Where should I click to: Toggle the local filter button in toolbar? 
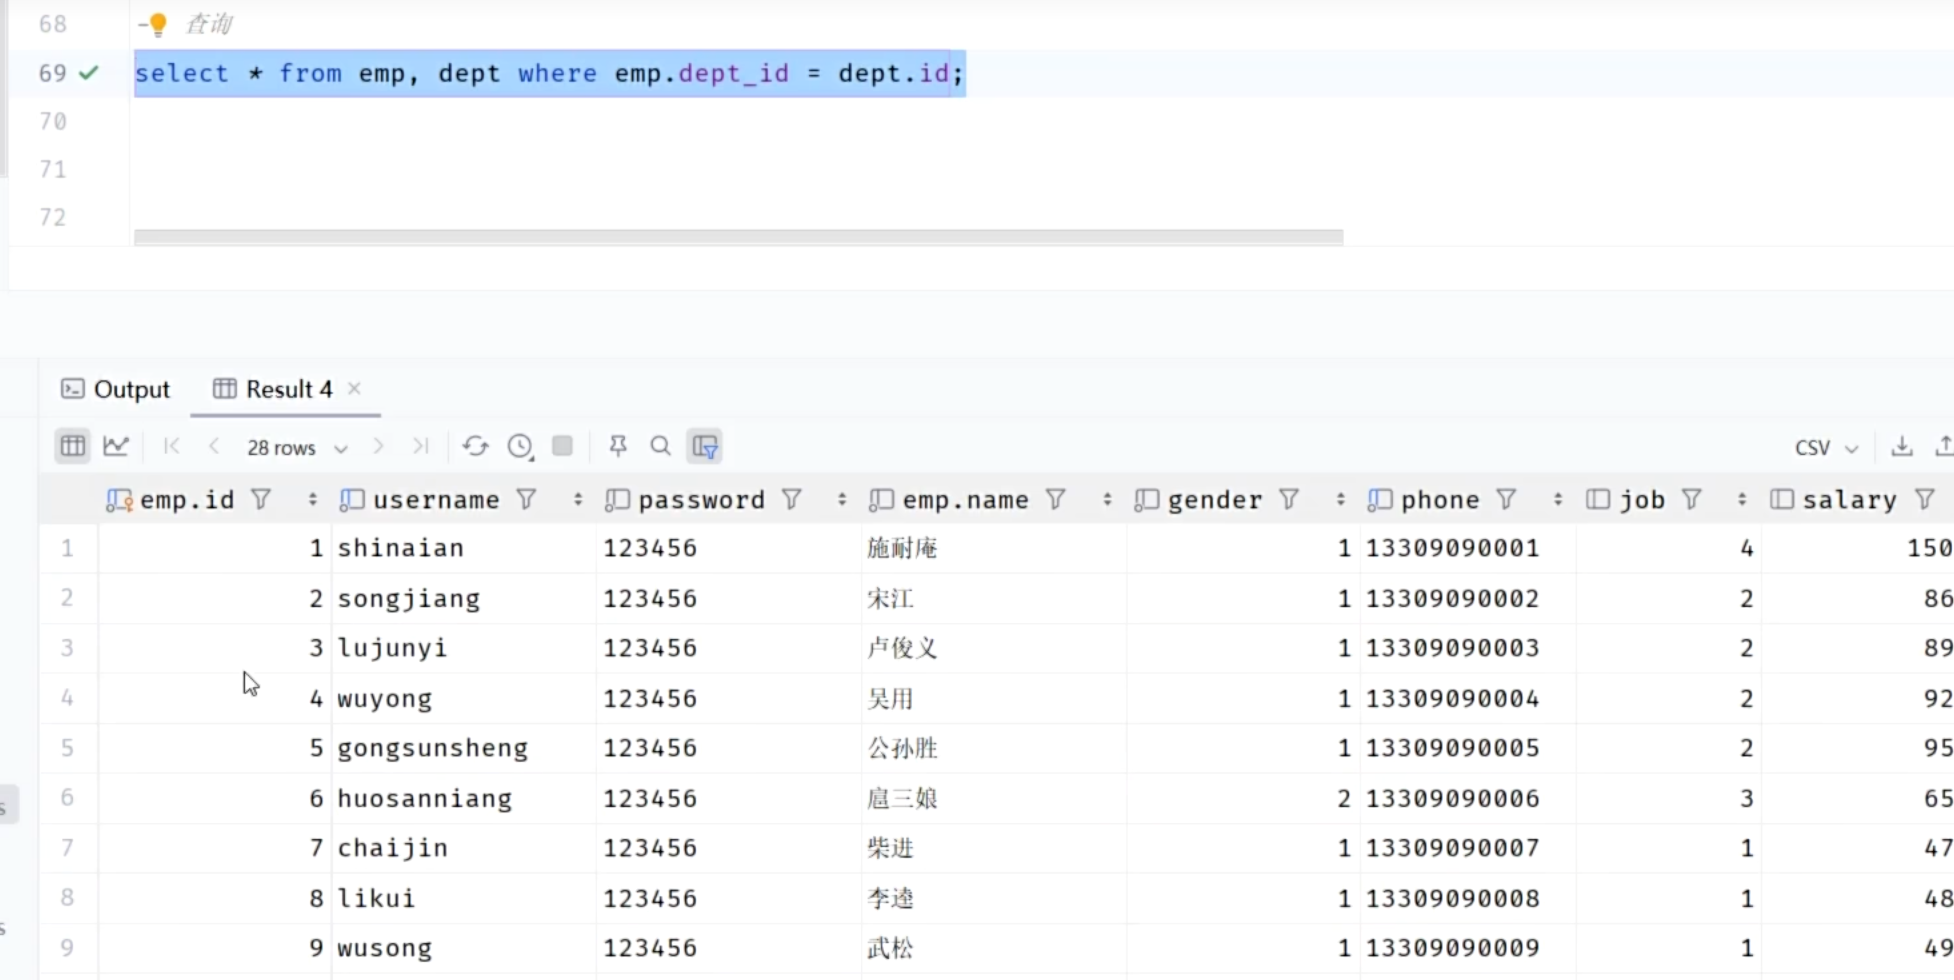(x=705, y=446)
